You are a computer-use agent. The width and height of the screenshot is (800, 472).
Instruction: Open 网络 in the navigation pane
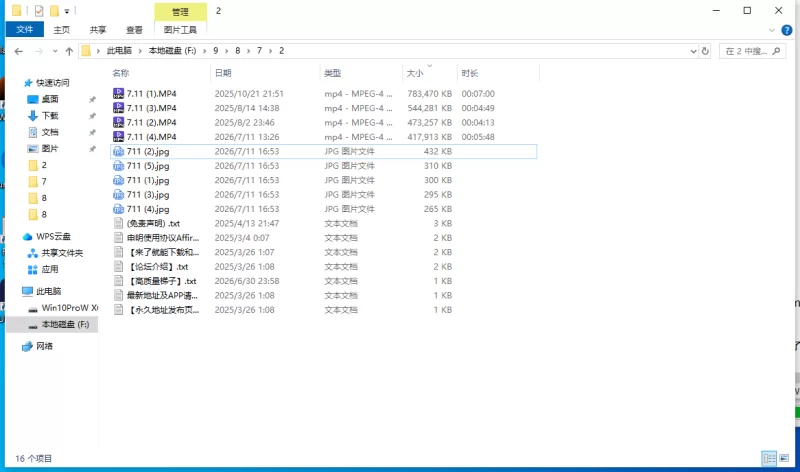tap(44, 346)
